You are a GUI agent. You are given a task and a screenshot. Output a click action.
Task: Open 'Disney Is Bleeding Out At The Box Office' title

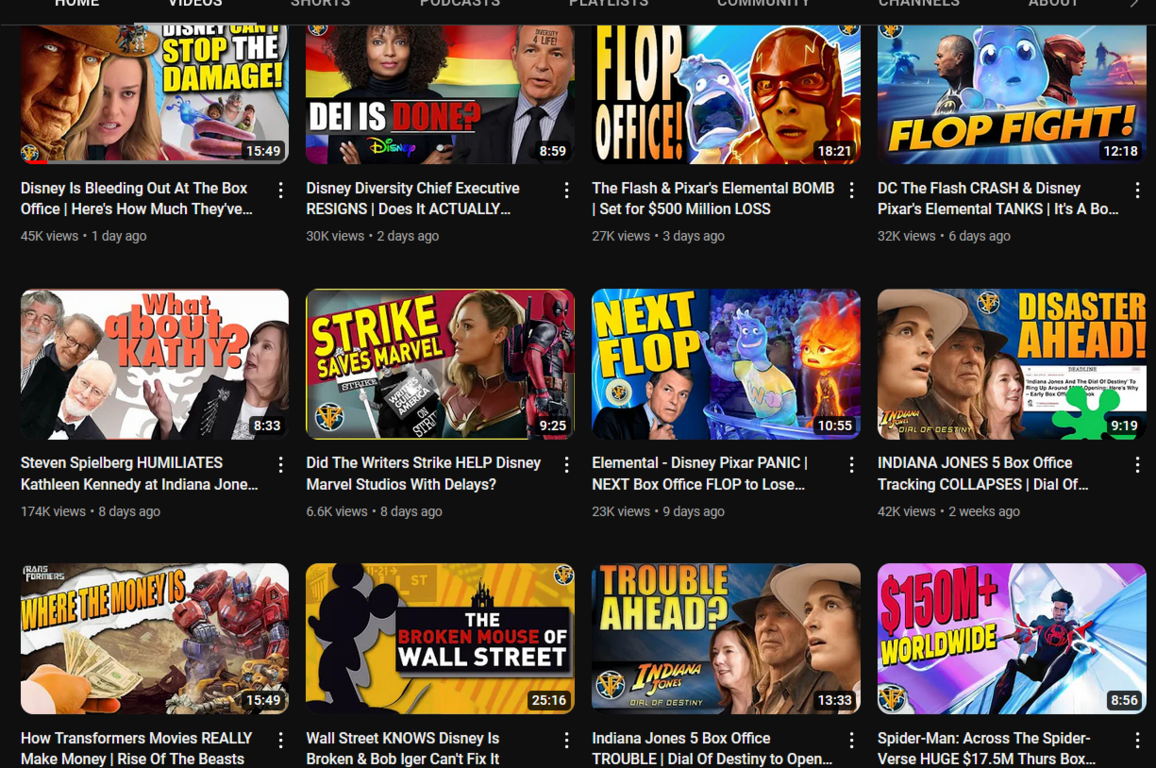pos(136,198)
